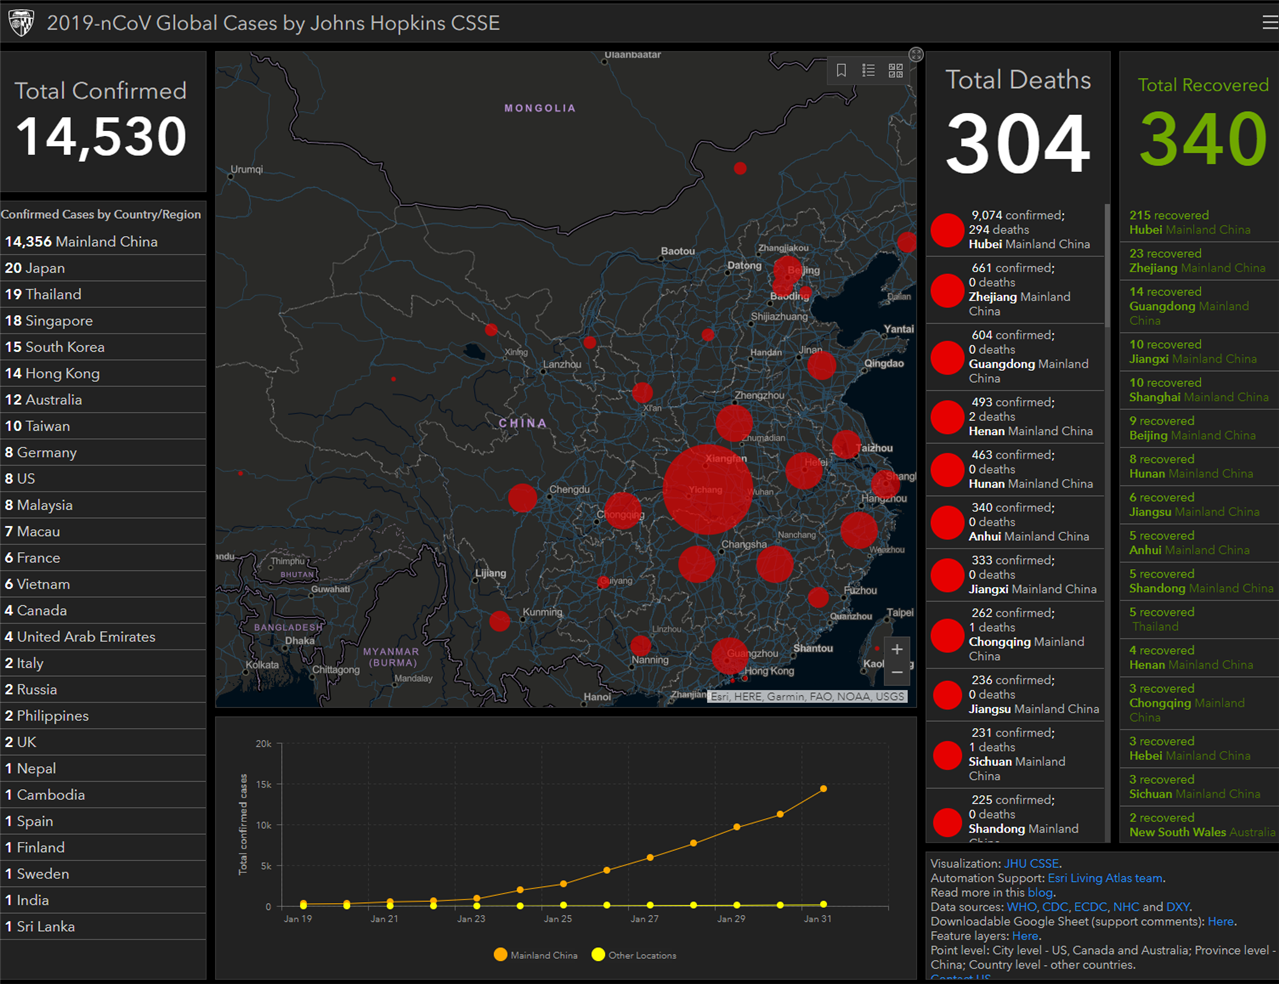Click the Johns Hopkins shield logo
The width and height of the screenshot is (1279, 984).
click(21, 22)
